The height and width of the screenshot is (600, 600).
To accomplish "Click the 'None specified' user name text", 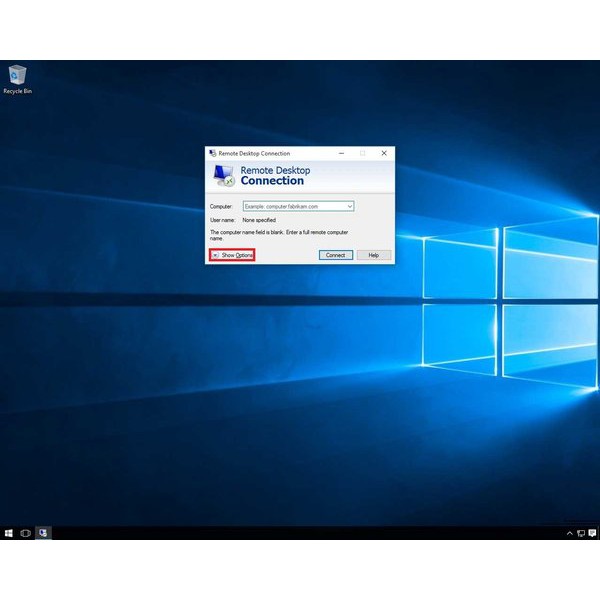I will tap(259, 219).
